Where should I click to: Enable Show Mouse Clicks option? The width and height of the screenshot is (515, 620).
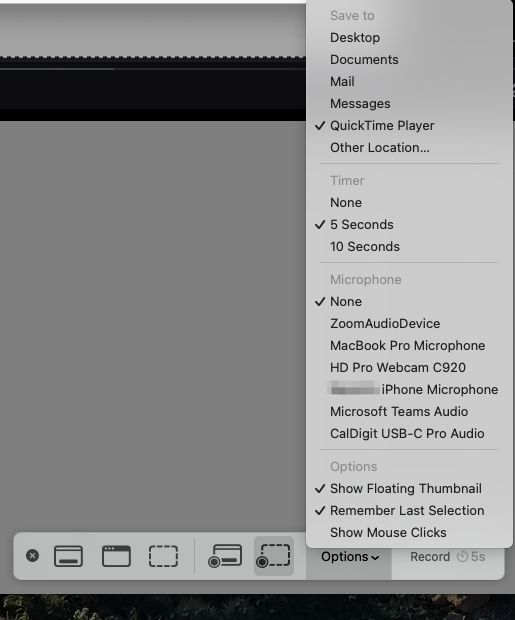click(x=409, y=533)
